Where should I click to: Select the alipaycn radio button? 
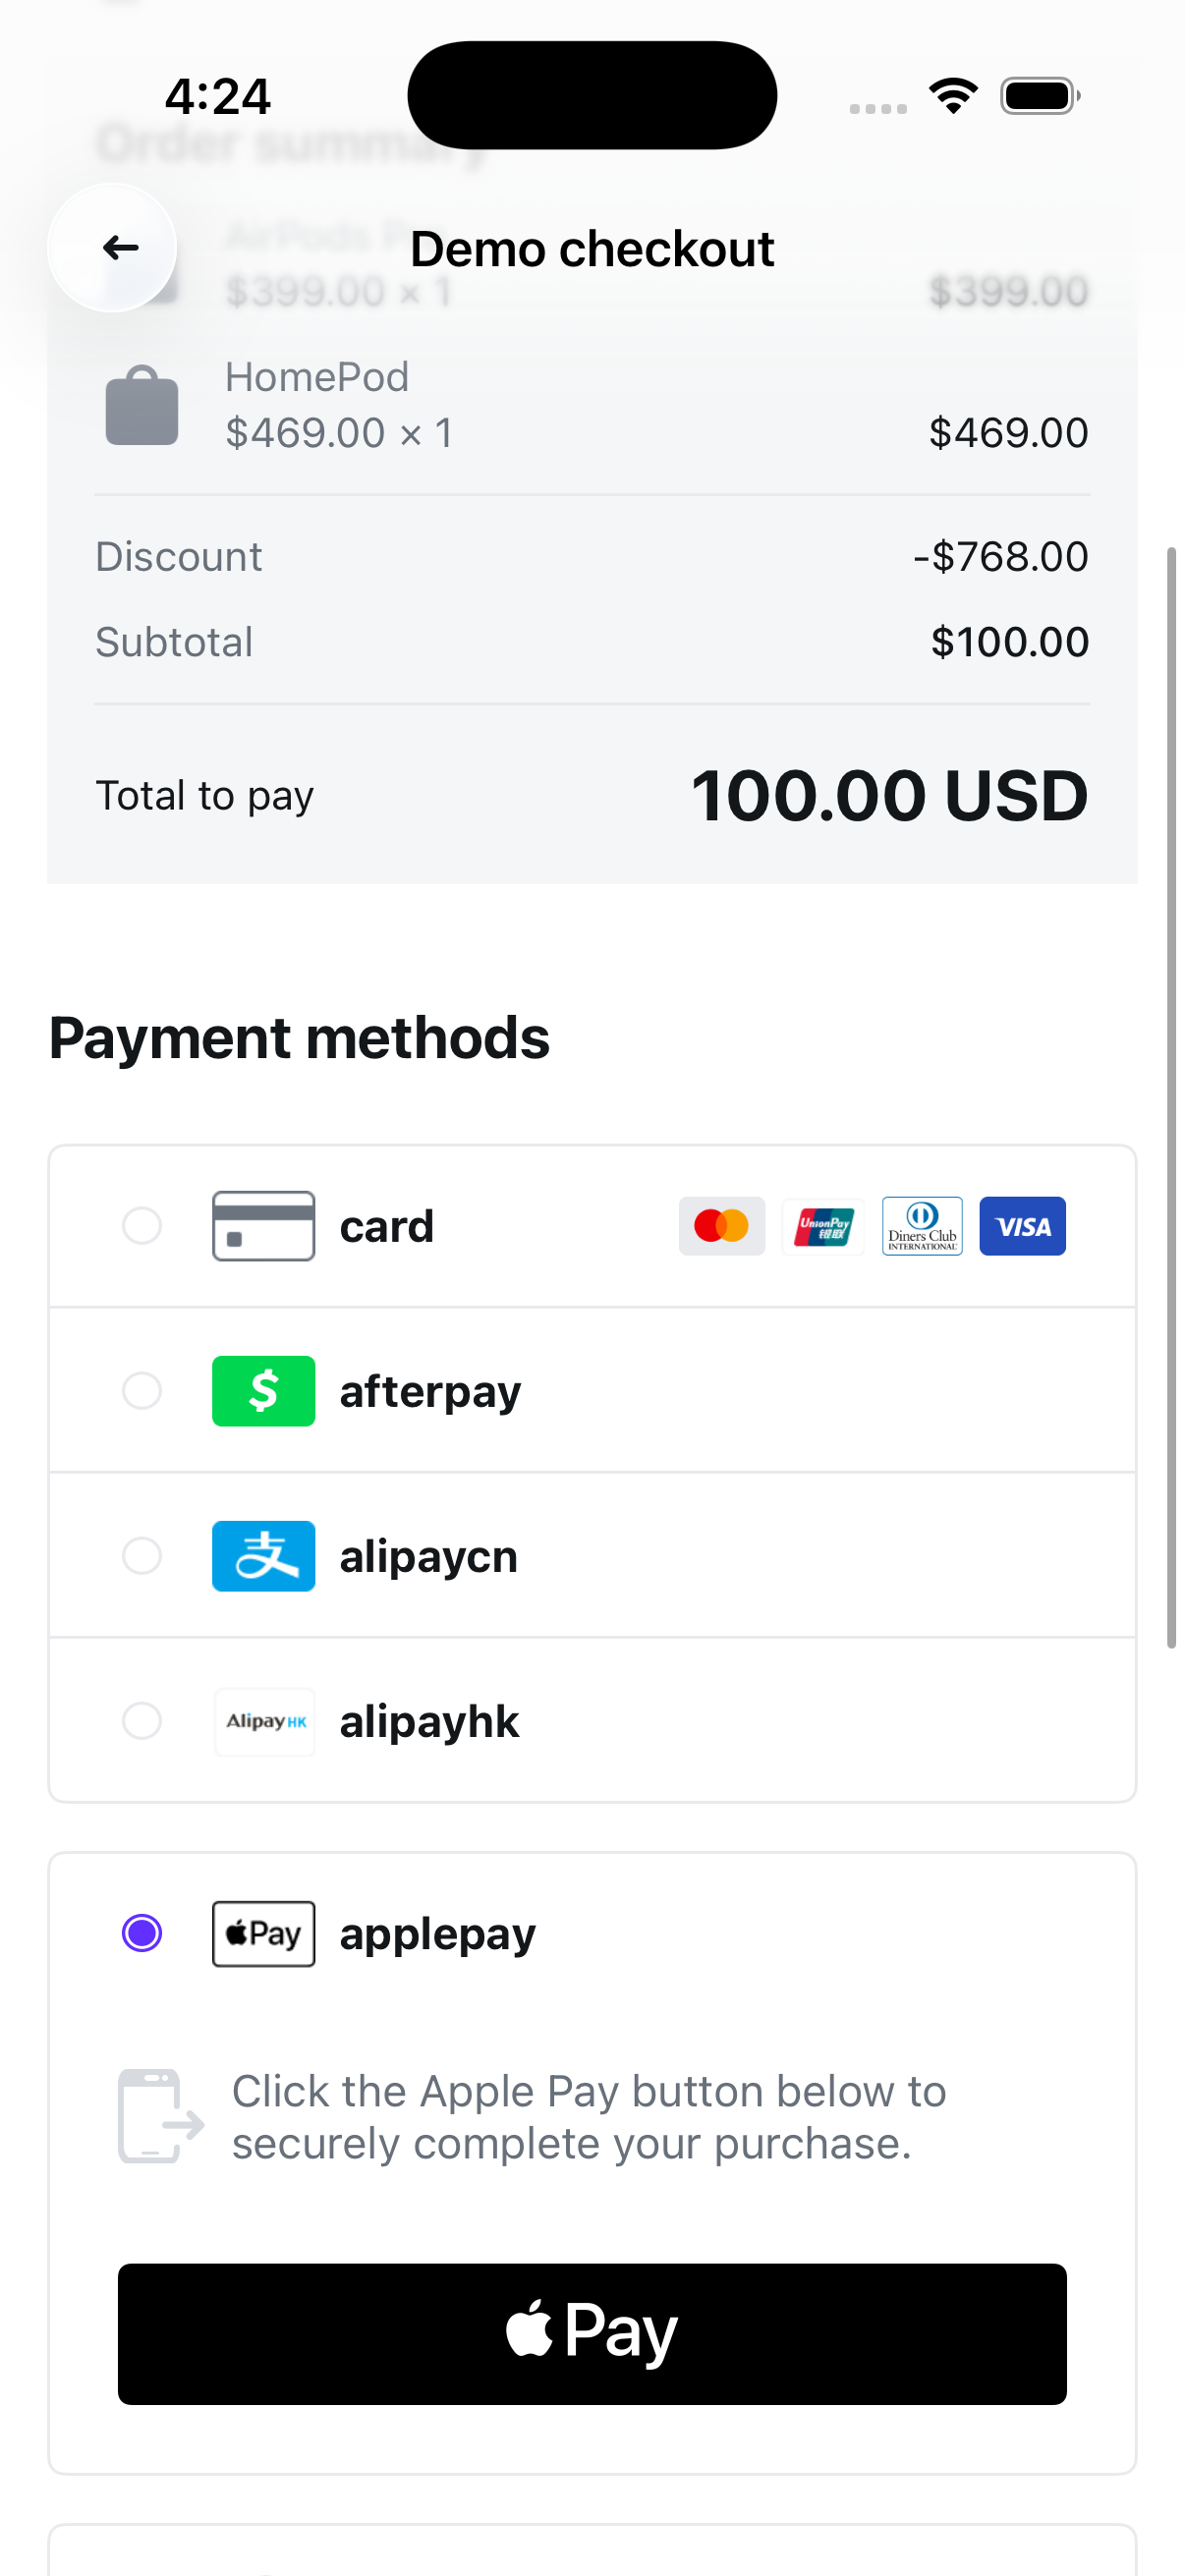pyautogui.click(x=142, y=1556)
